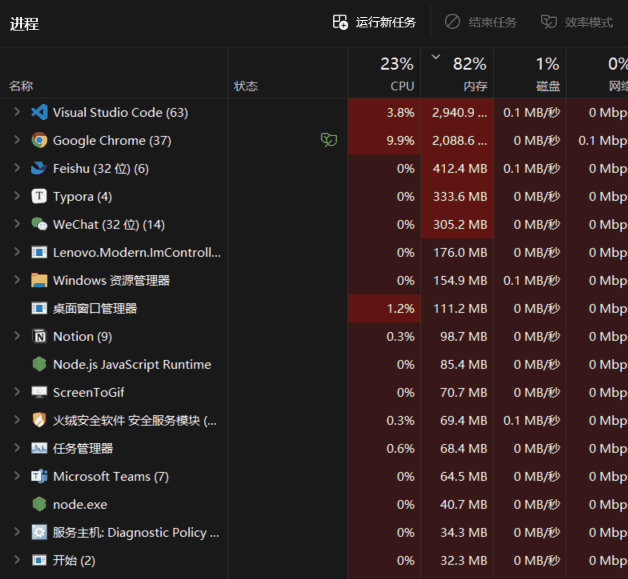Sort by the 磁盘 column header
The width and height of the screenshot is (628, 579).
point(530,73)
